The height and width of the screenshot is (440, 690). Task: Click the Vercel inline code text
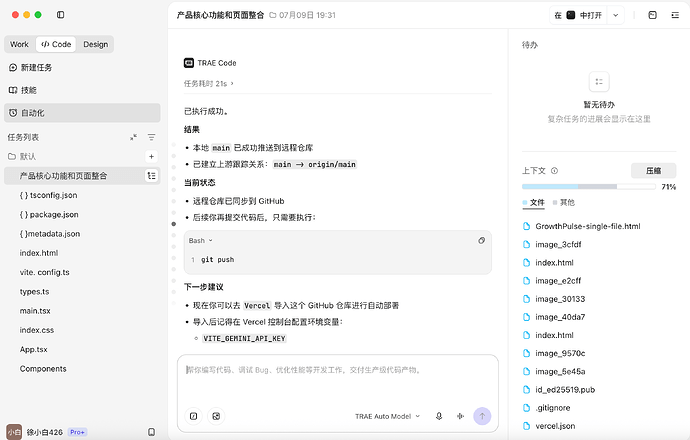257,306
